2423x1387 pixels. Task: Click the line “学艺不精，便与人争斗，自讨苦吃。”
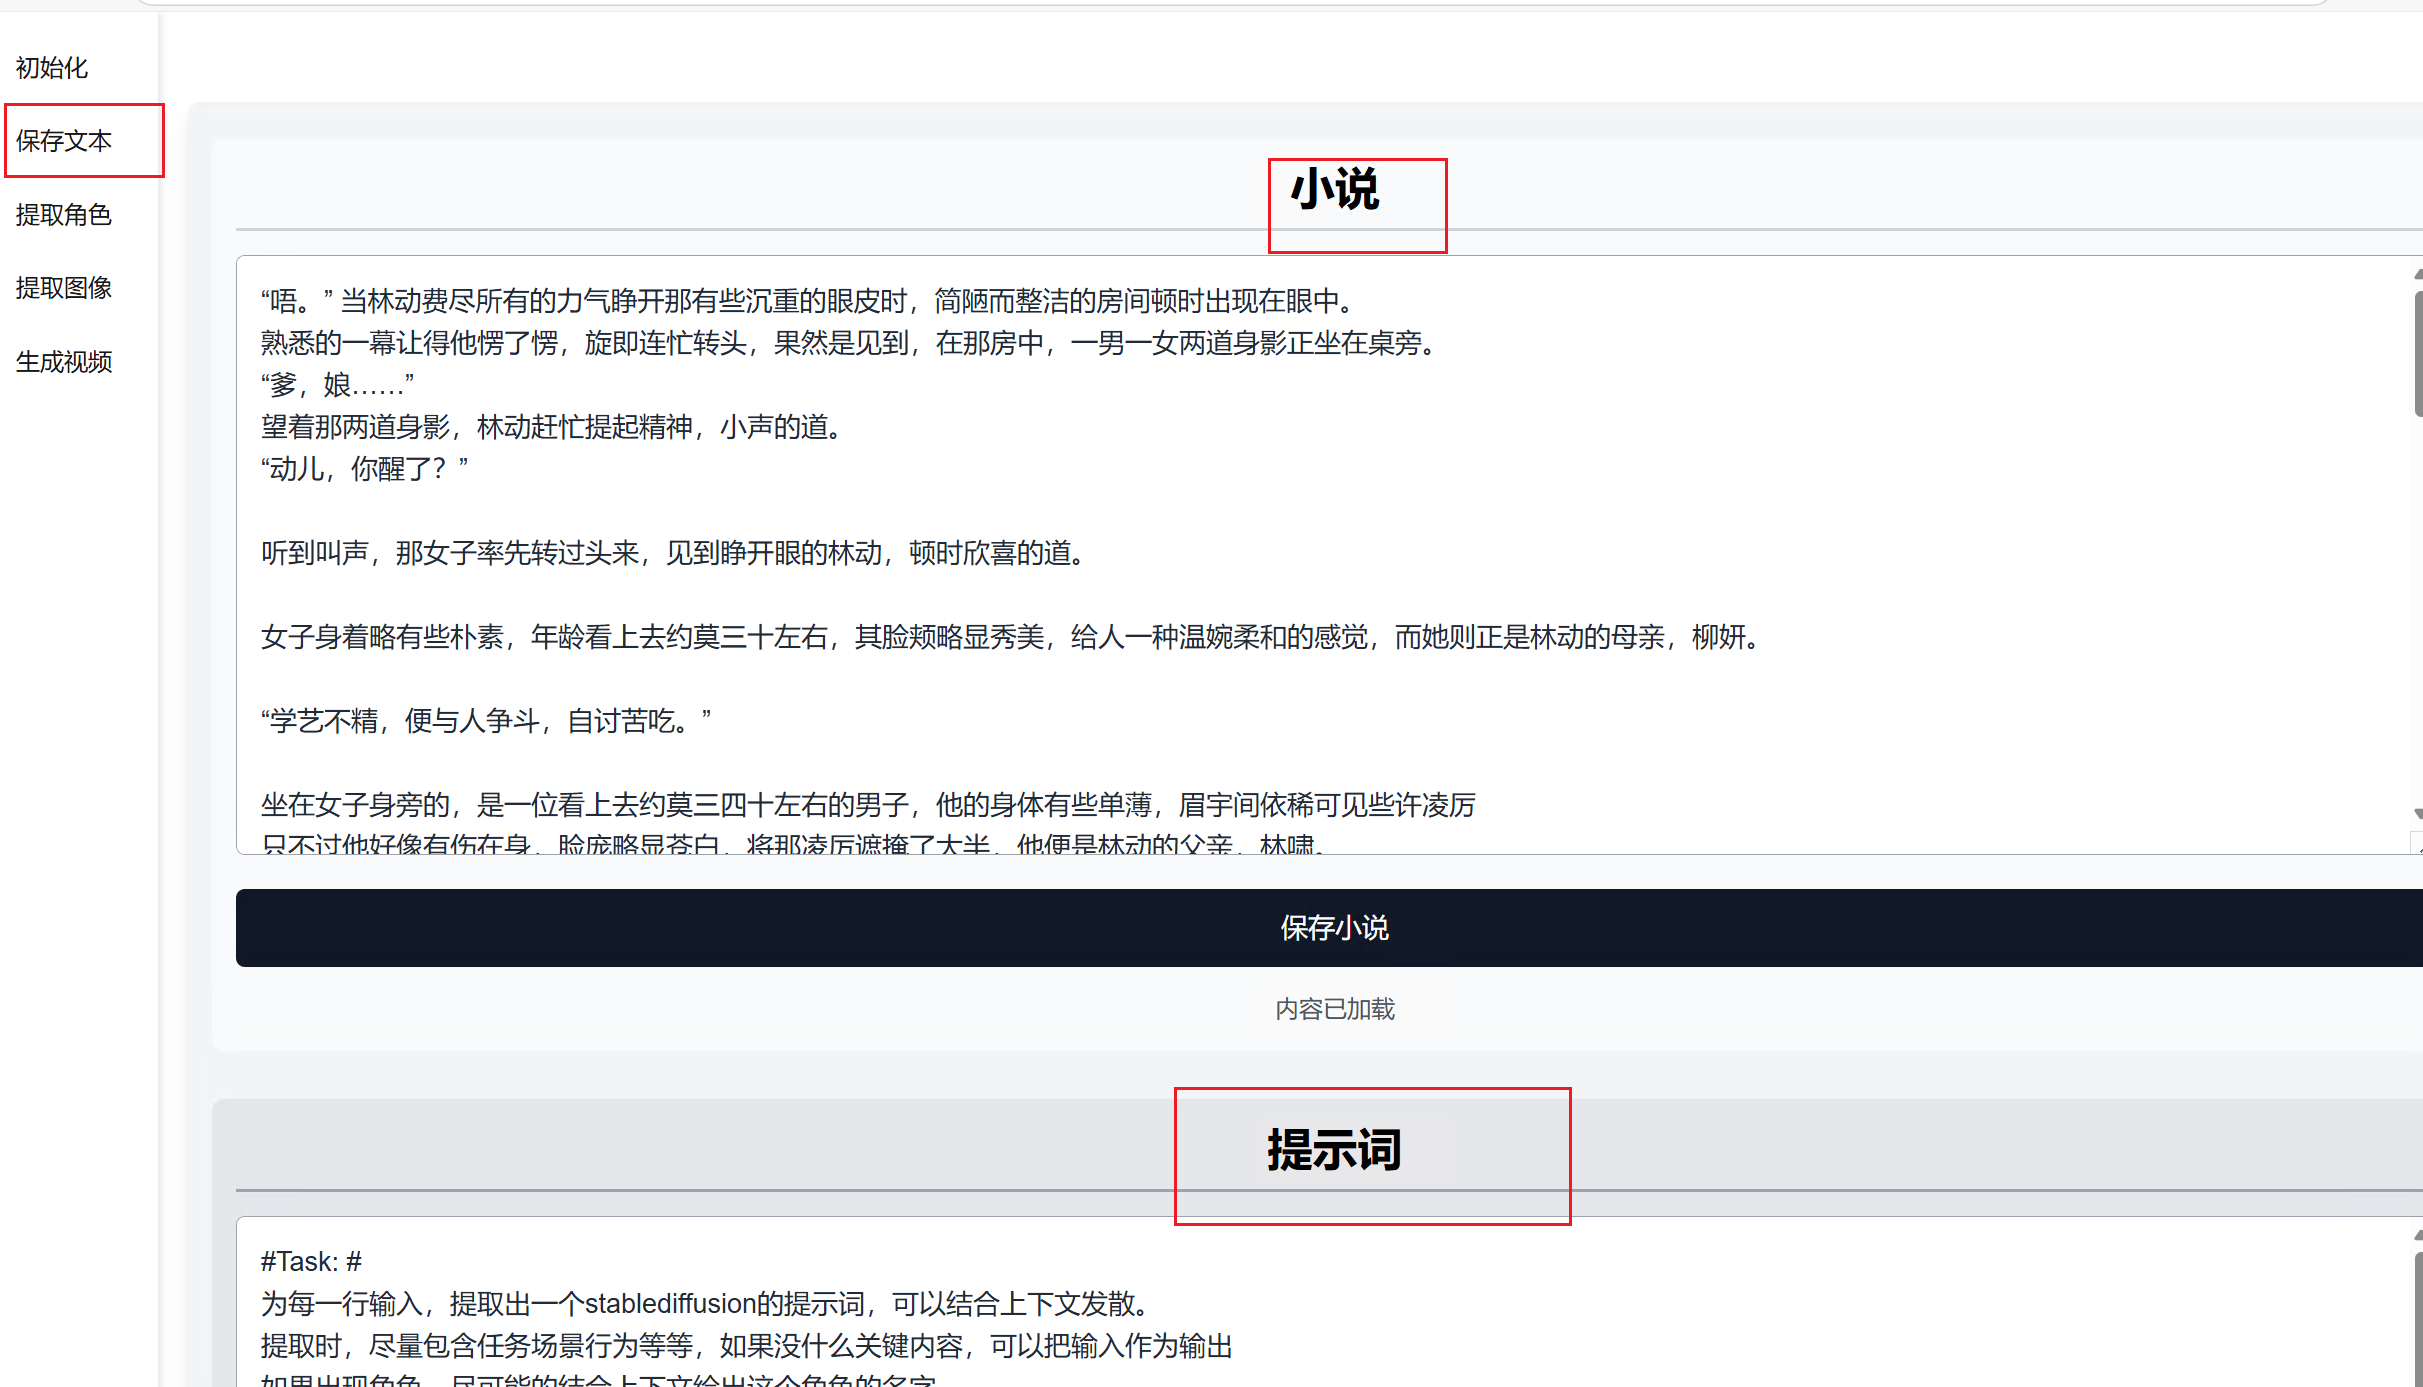pyautogui.click(x=486, y=721)
